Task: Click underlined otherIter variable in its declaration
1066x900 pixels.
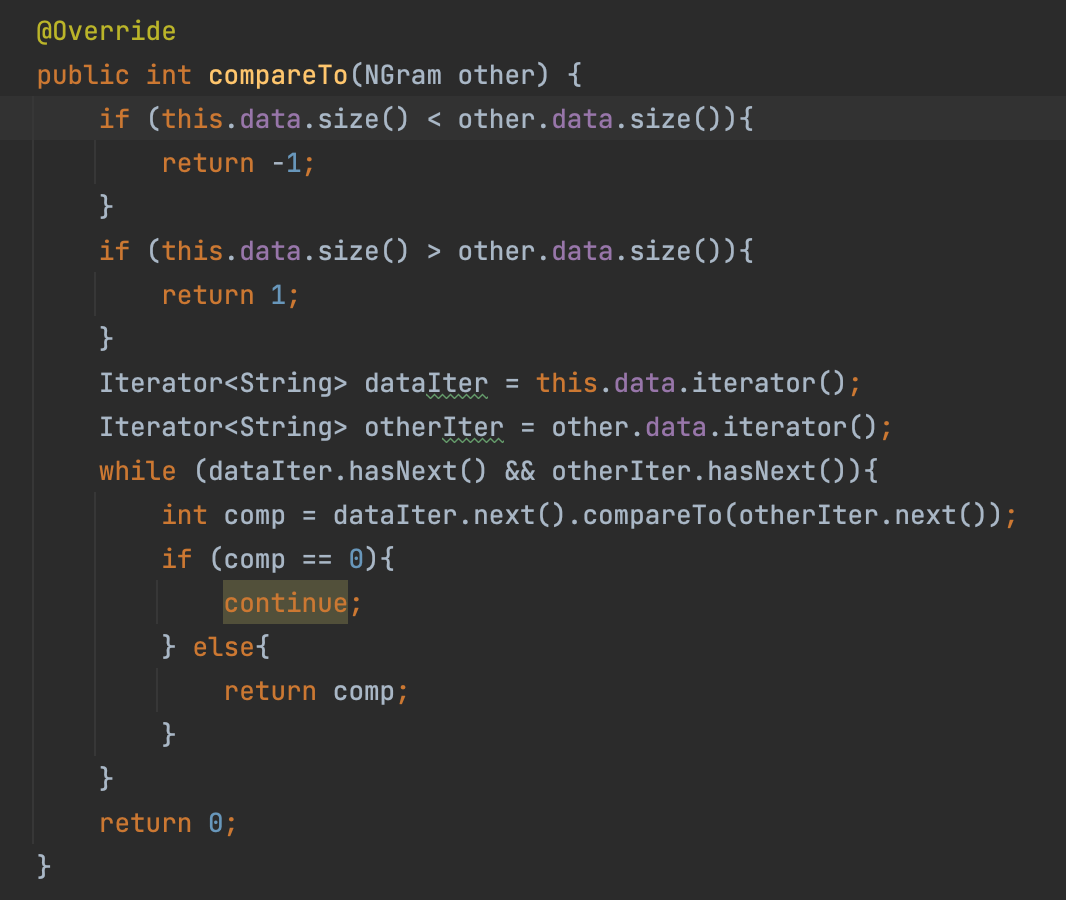Action: click(x=434, y=427)
